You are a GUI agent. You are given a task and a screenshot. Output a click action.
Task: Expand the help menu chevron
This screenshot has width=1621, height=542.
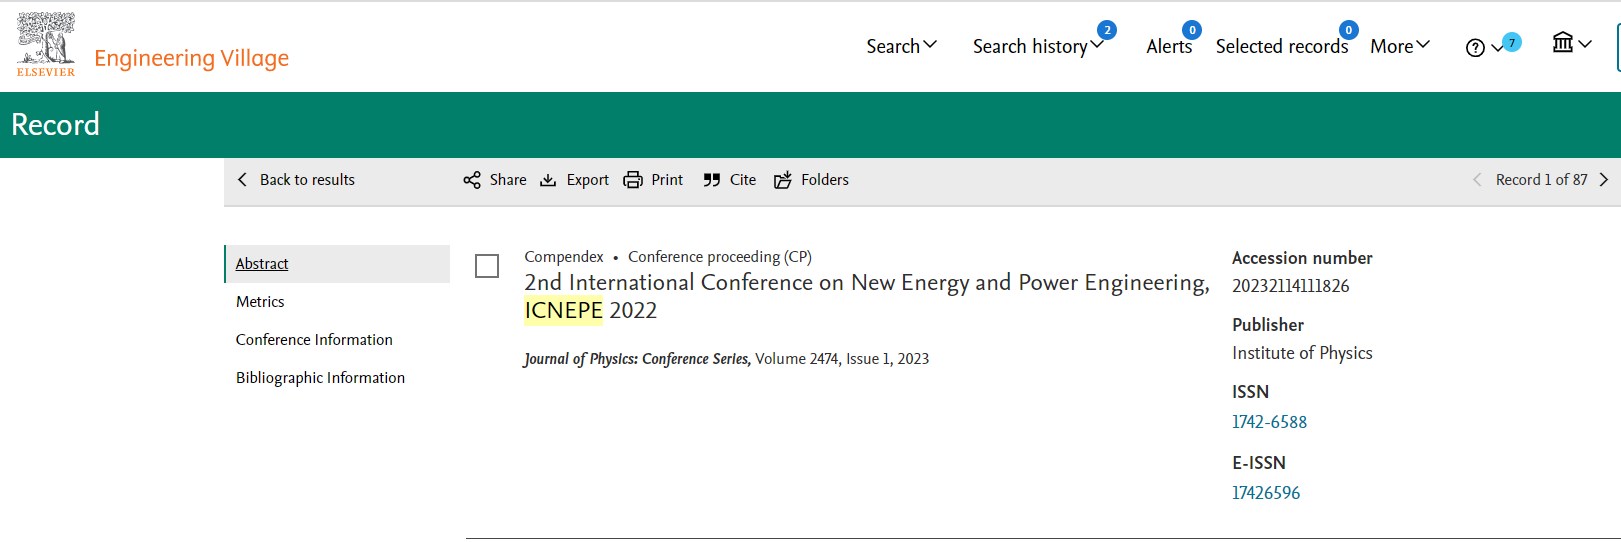click(1497, 48)
